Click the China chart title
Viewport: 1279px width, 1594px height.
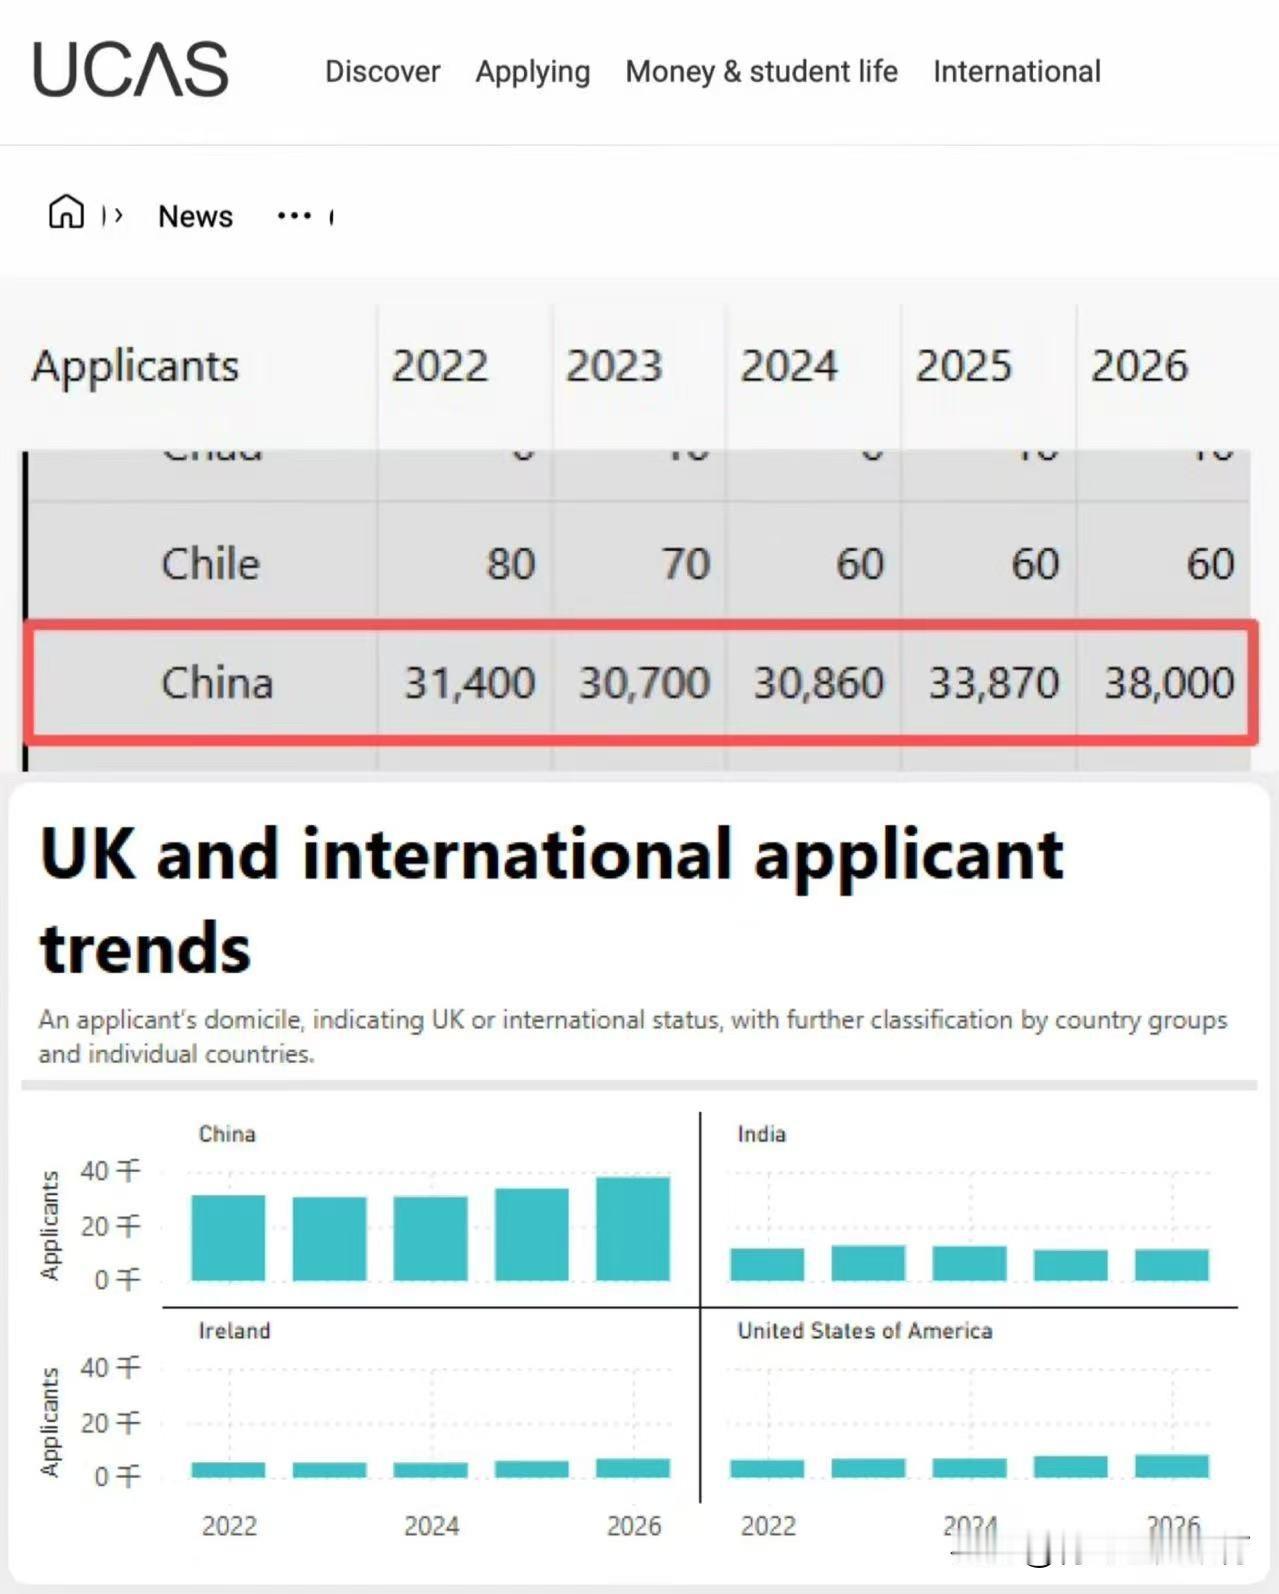click(x=227, y=1134)
